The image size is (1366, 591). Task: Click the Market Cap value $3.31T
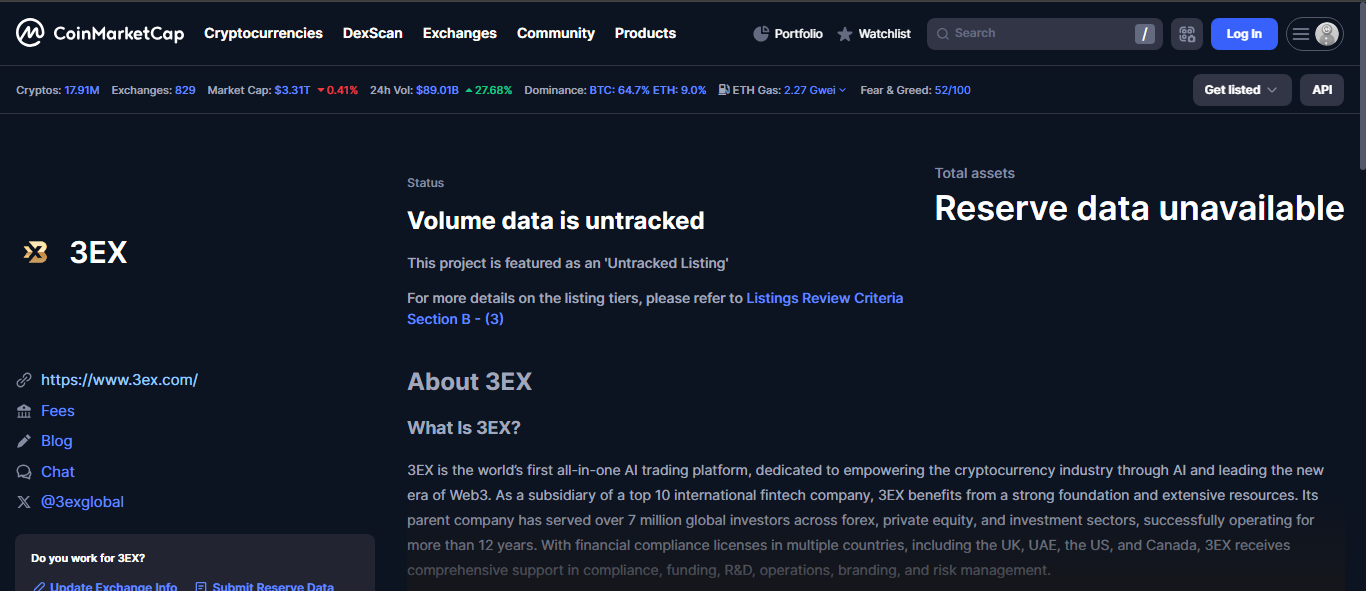292,90
